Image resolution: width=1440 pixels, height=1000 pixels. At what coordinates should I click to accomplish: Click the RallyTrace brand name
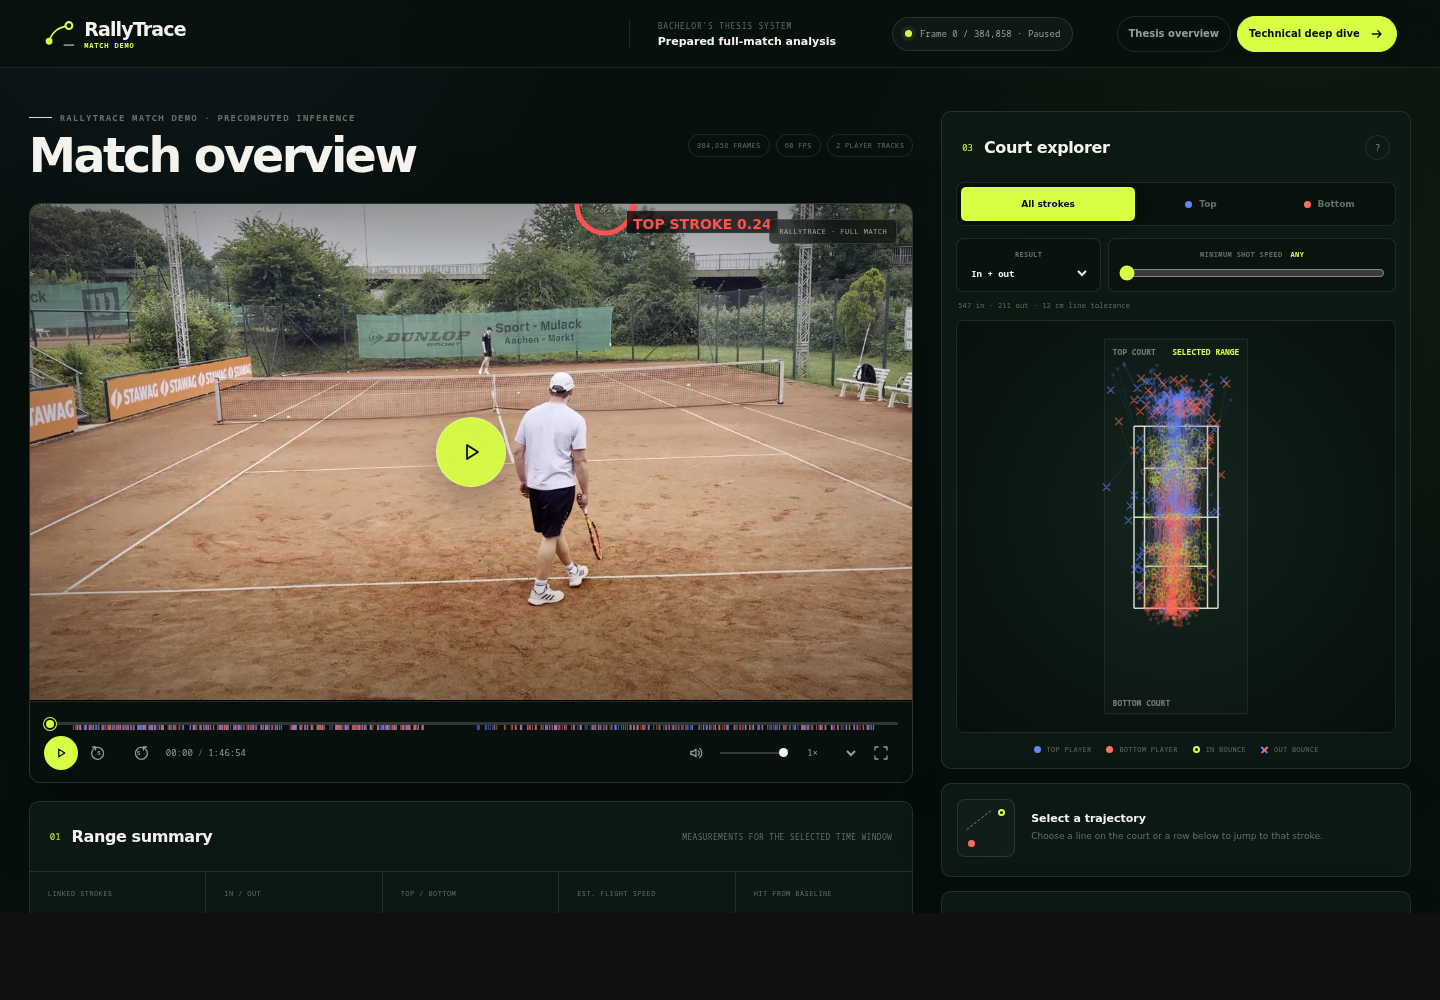tap(135, 29)
